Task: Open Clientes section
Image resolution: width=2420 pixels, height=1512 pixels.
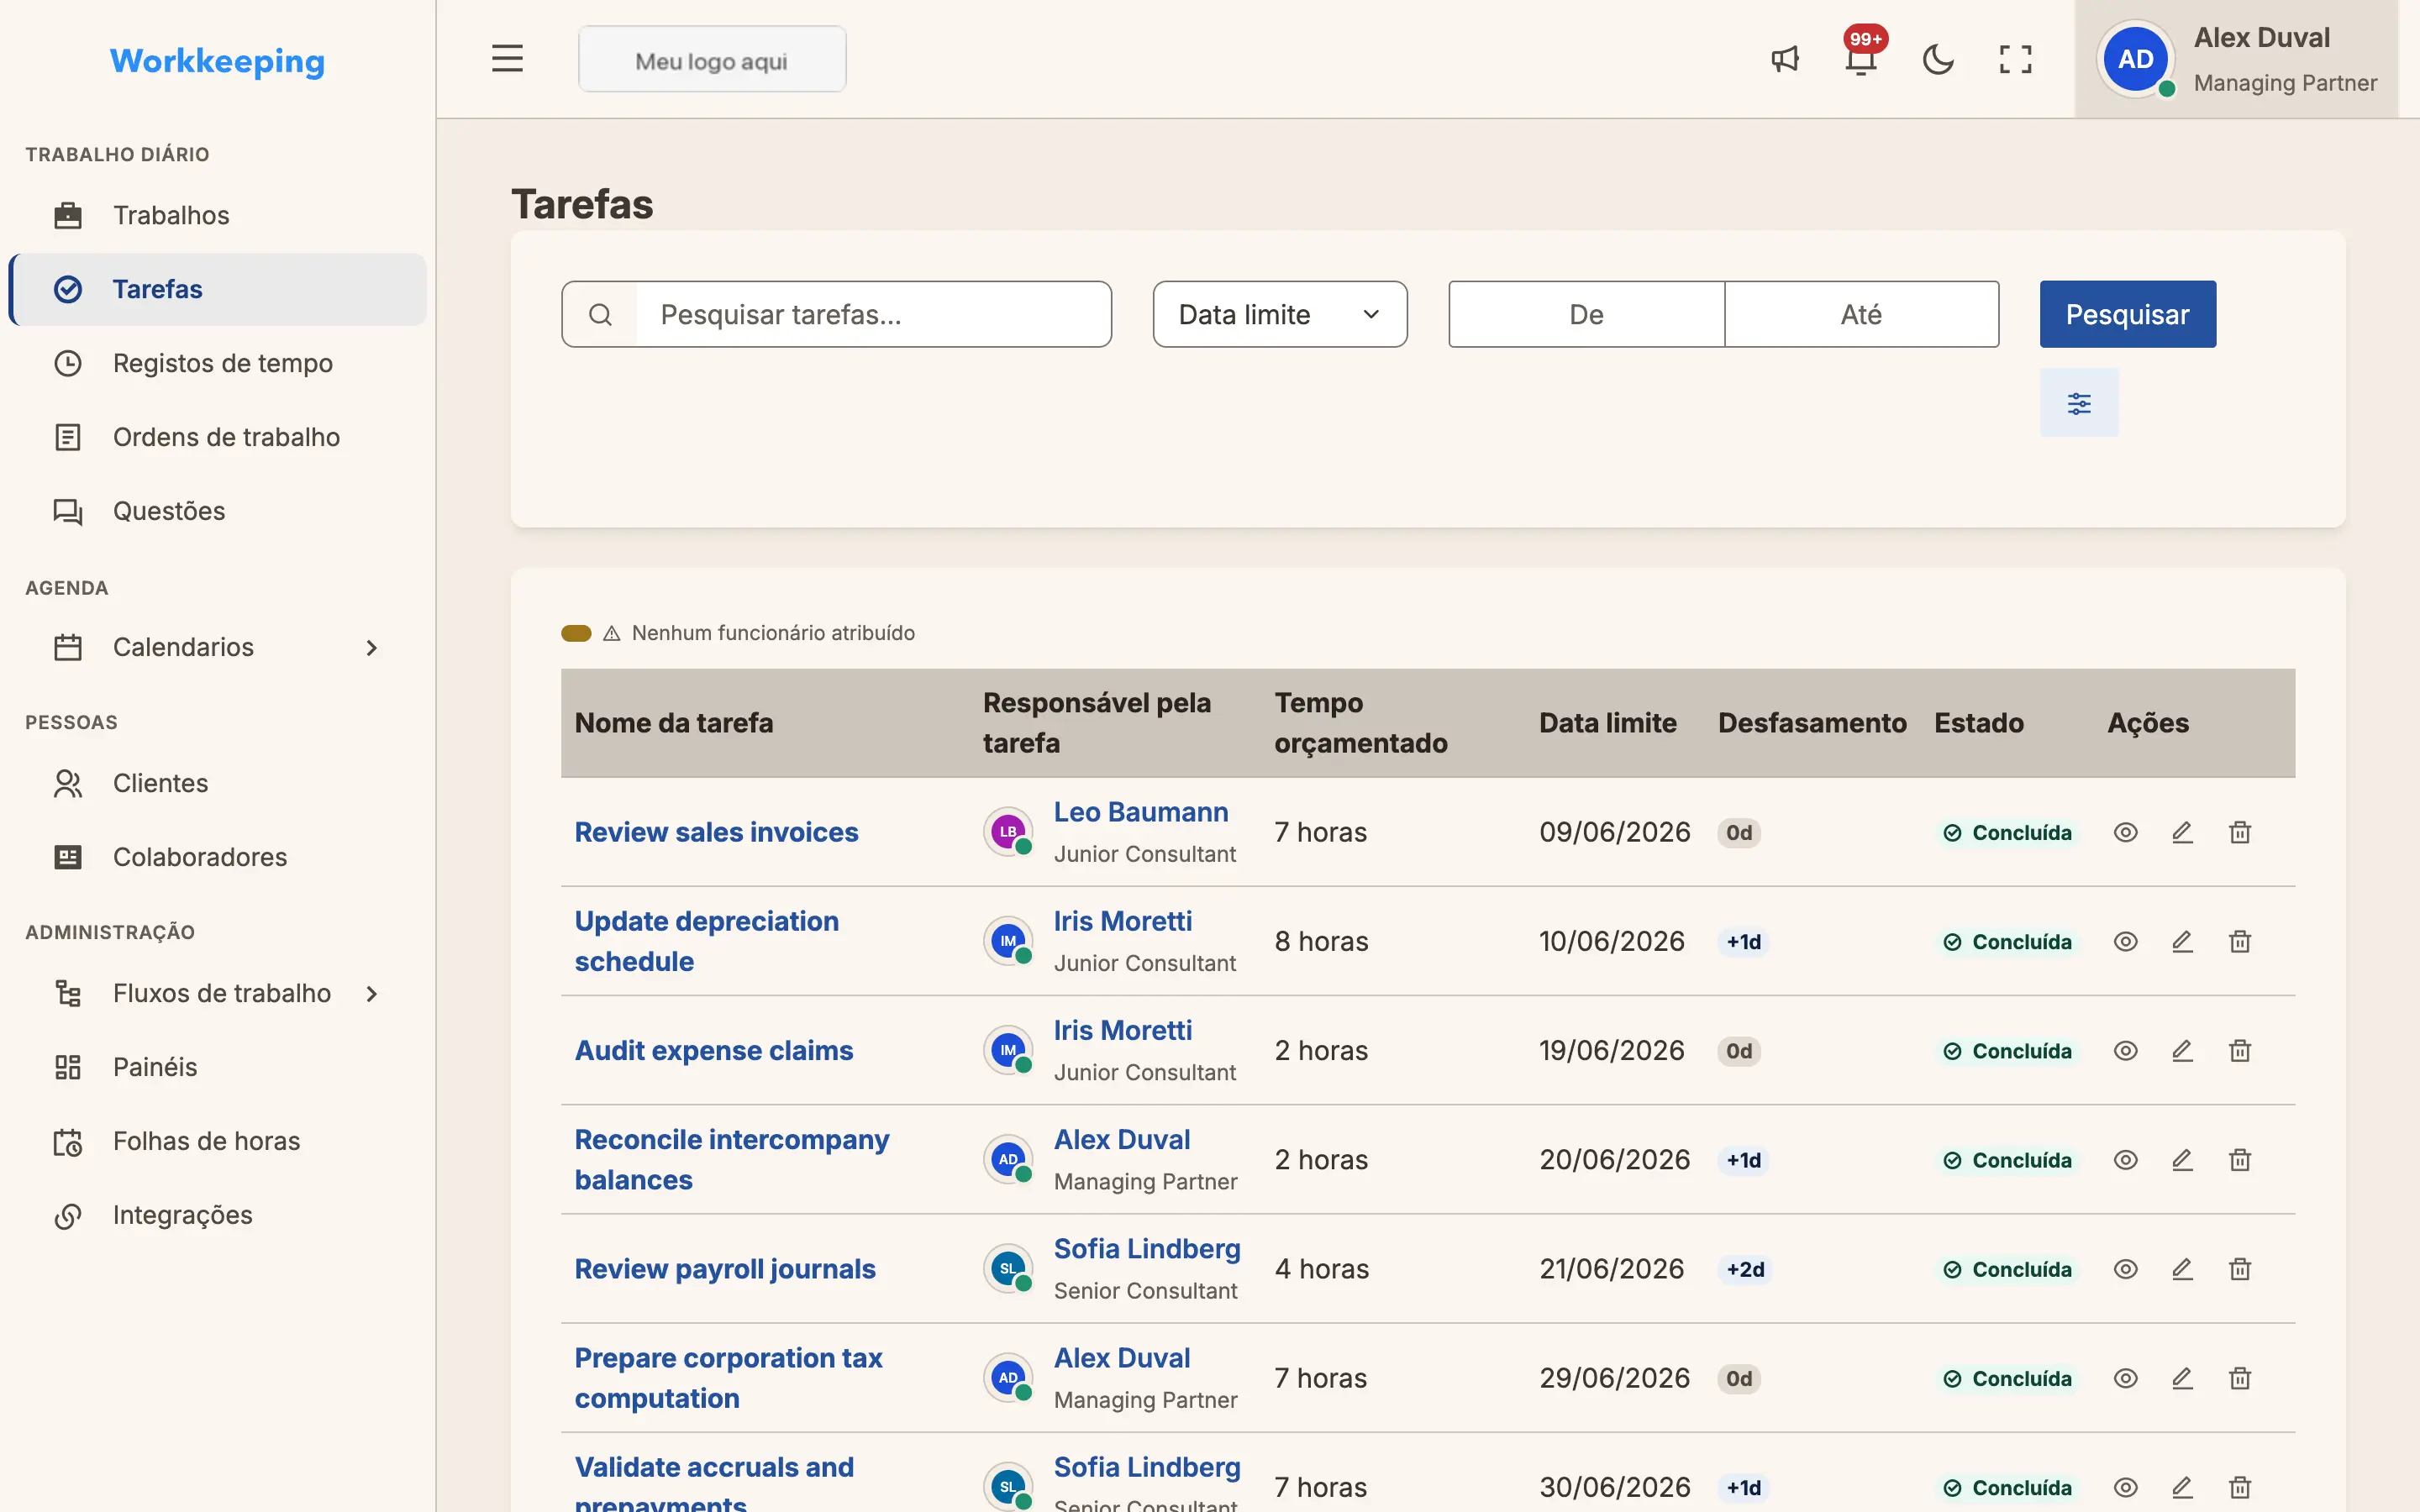Action: pyautogui.click(x=217, y=783)
